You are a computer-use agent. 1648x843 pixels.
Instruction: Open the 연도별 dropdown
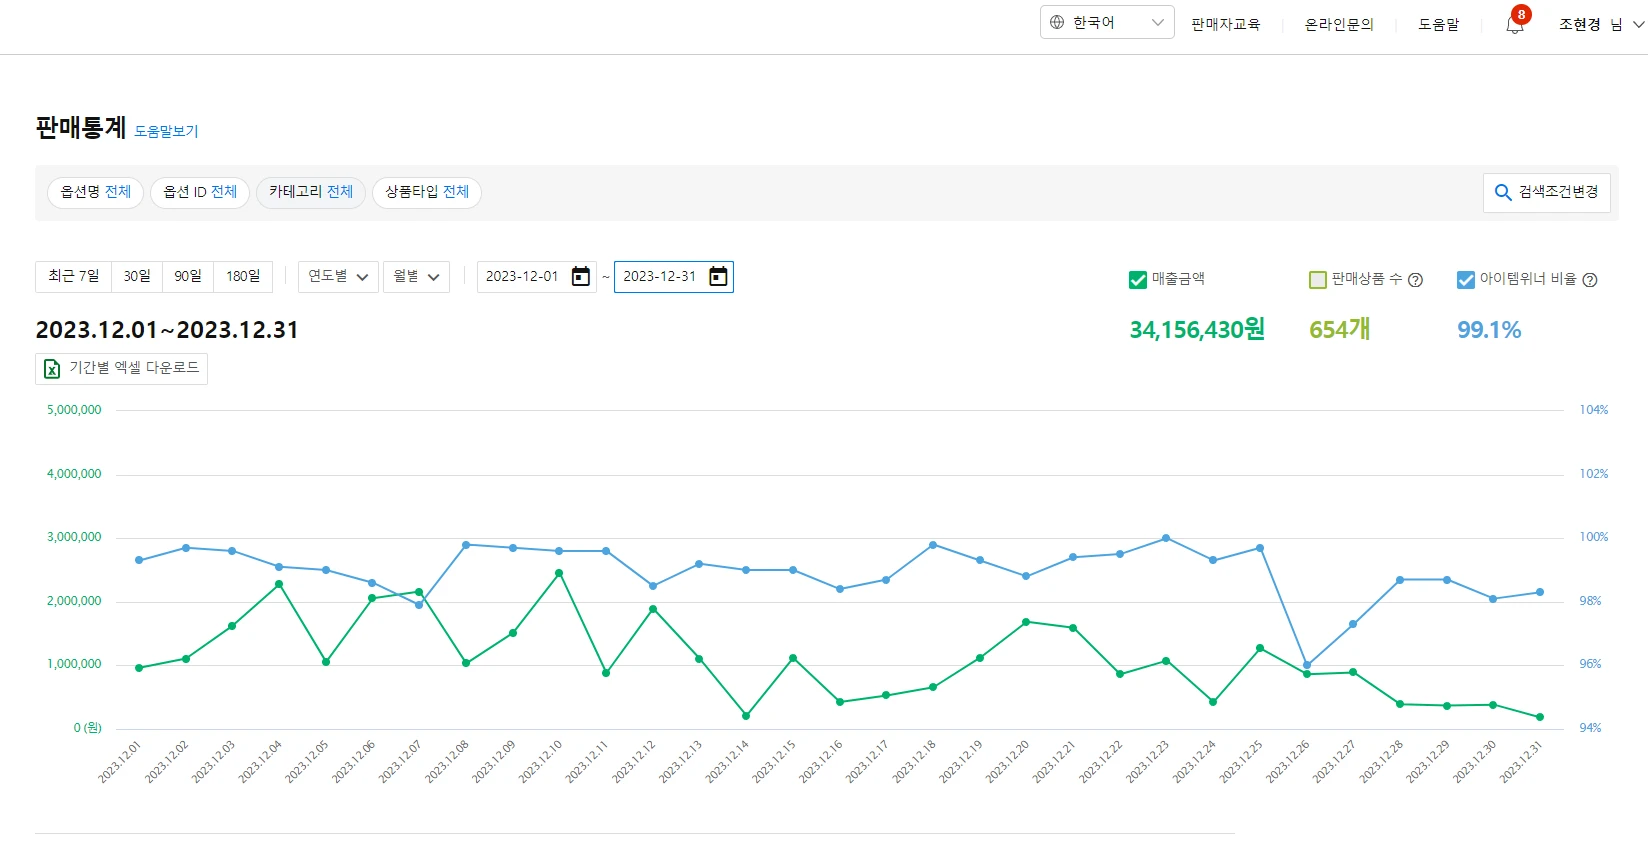tap(338, 277)
